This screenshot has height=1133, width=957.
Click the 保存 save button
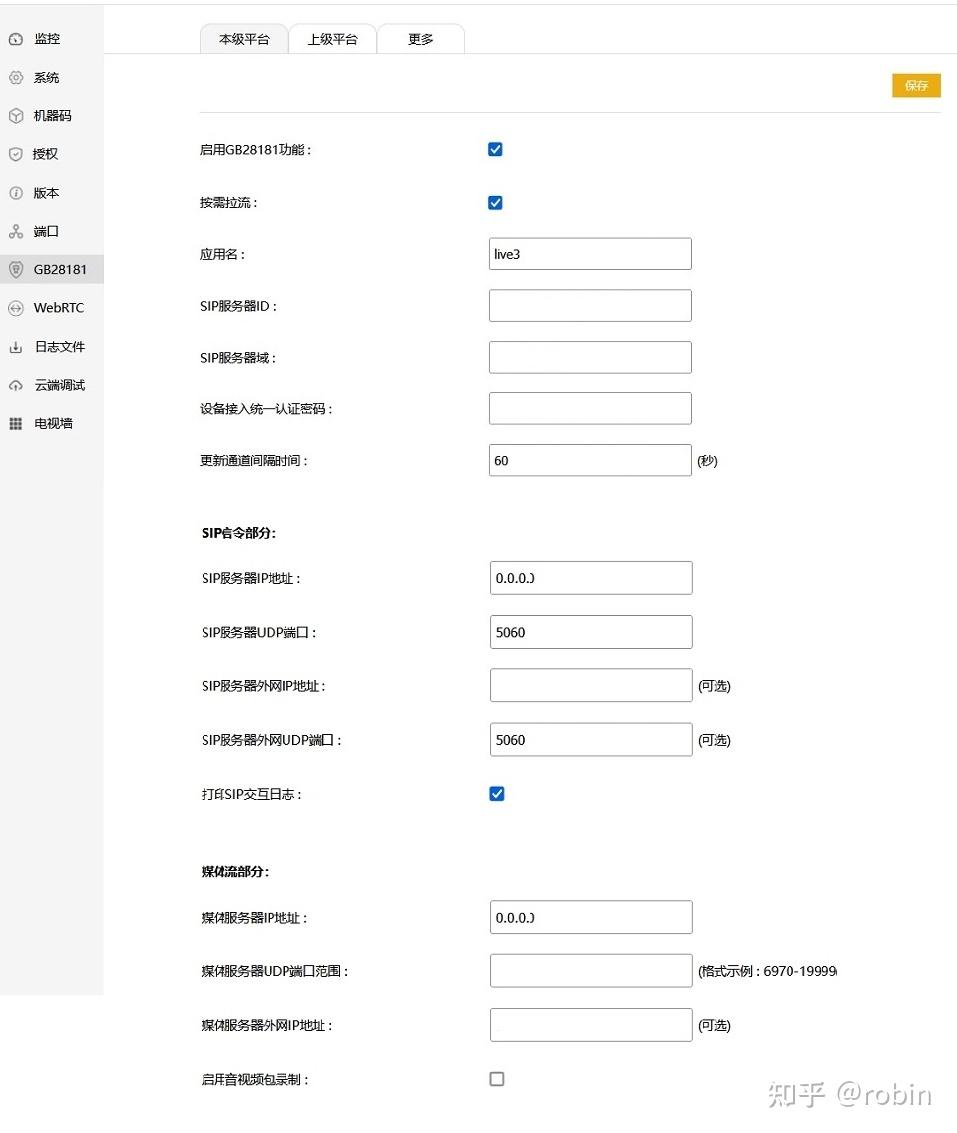coord(915,85)
